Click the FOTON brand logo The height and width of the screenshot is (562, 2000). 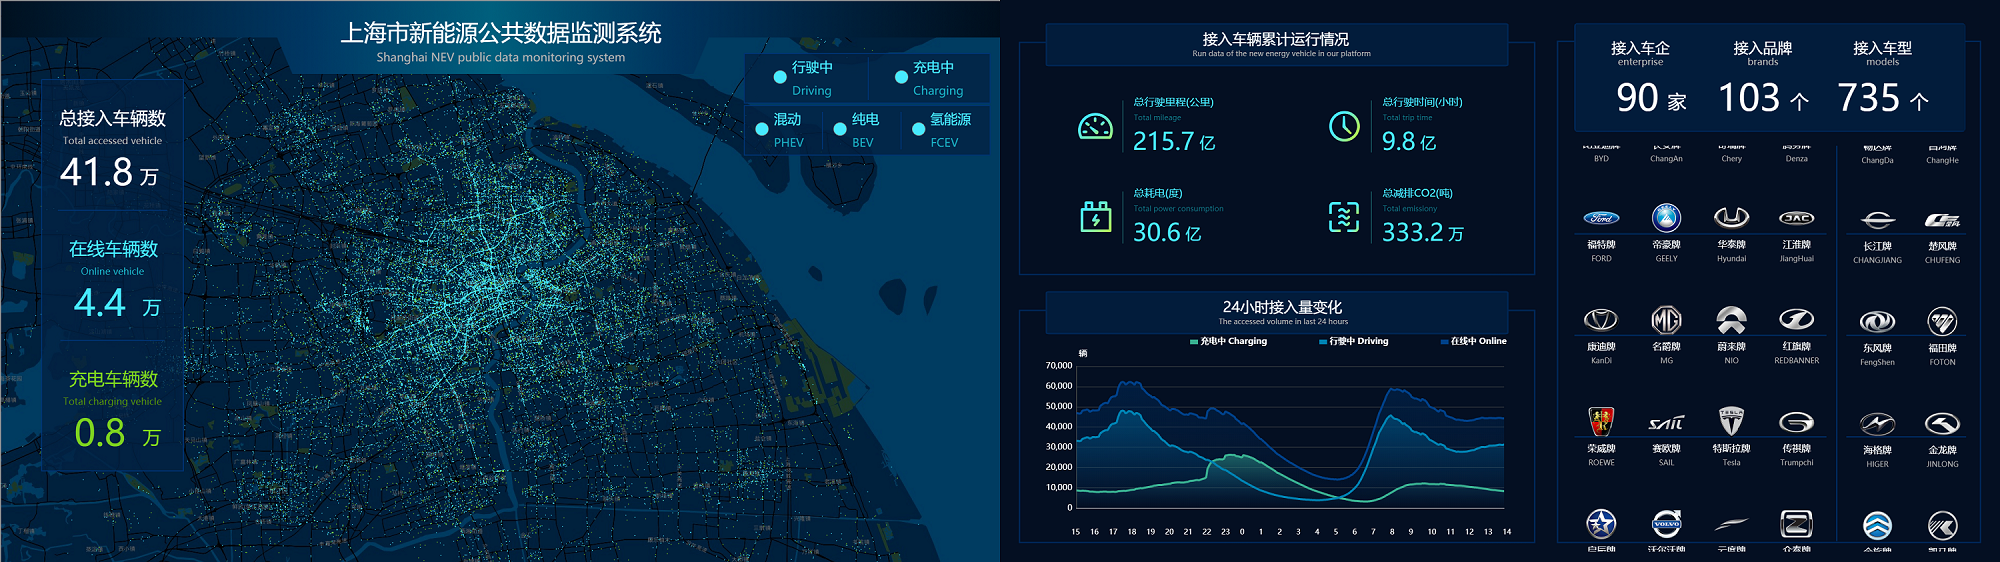pos(1942,321)
